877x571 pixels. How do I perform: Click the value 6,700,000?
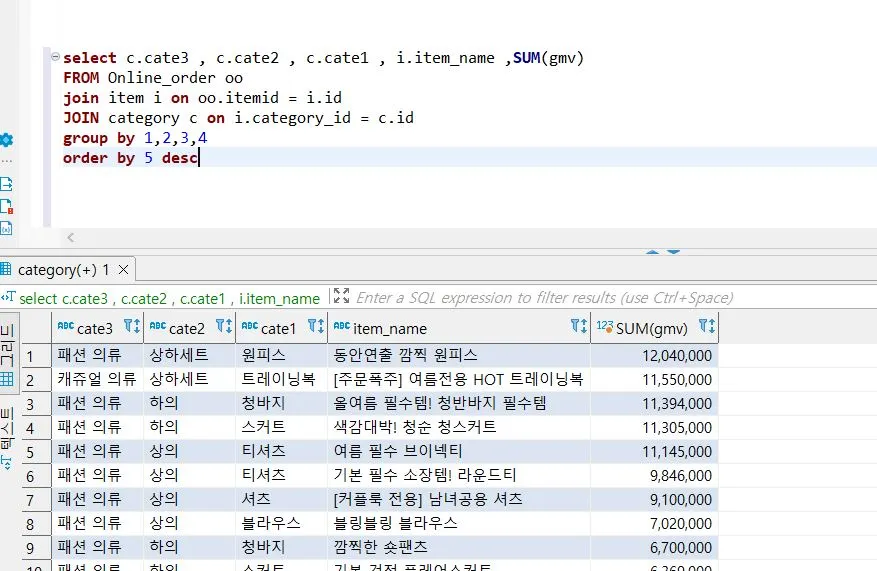(x=681, y=548)
